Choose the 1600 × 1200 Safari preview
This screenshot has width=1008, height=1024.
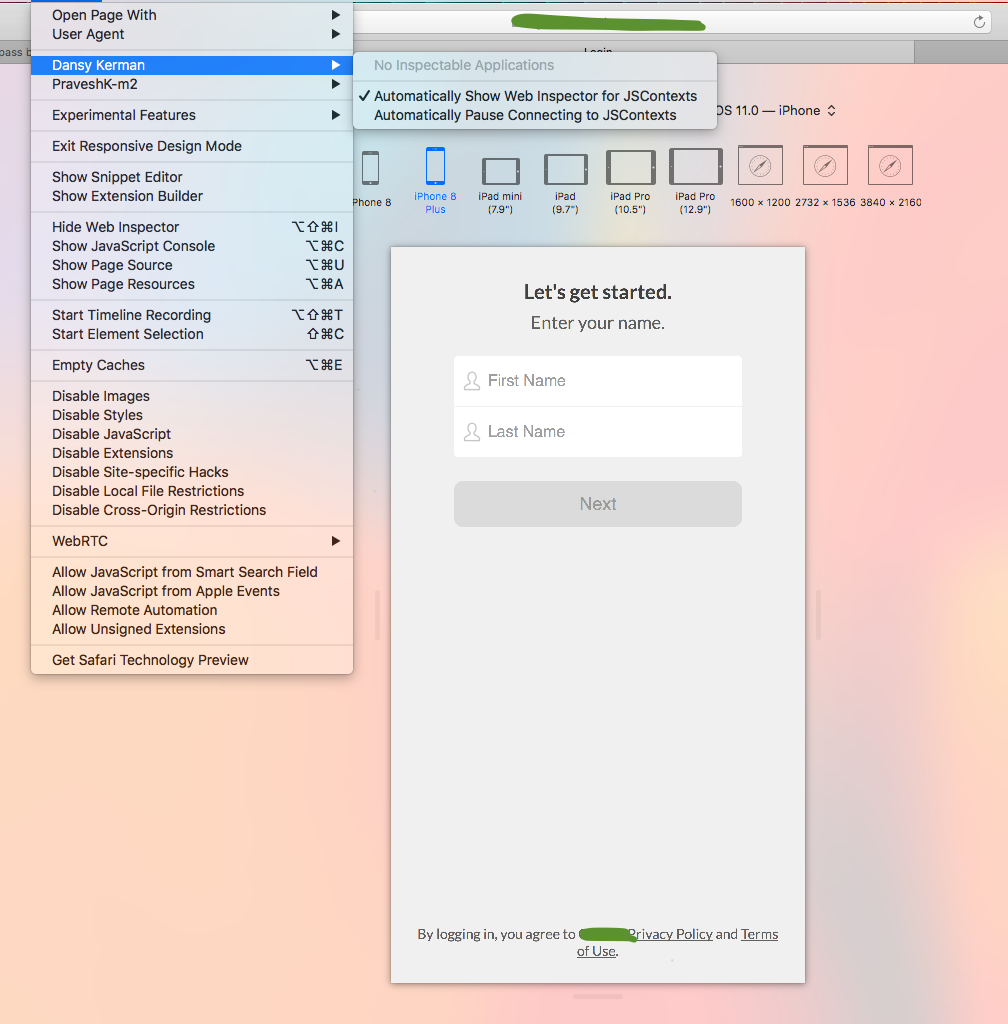pos(759,165)
